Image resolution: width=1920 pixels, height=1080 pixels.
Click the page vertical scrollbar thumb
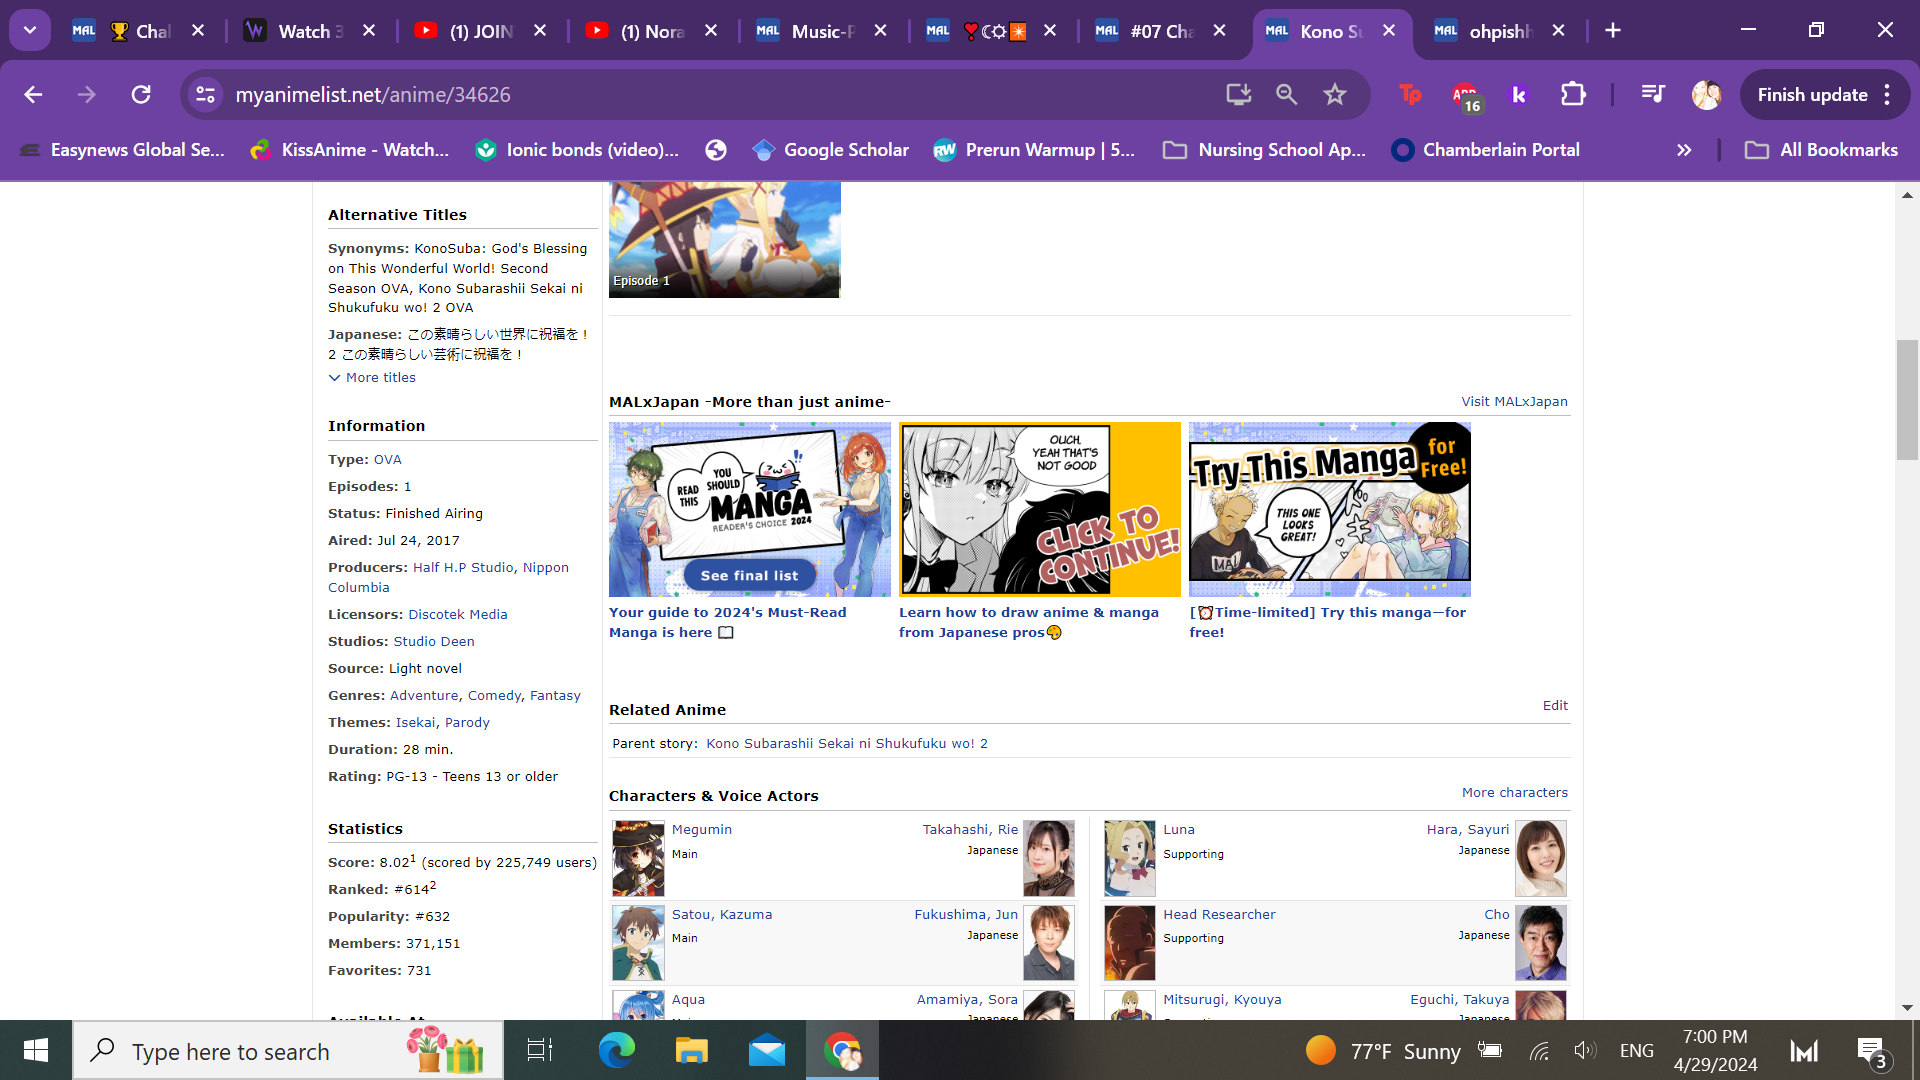1907,400
